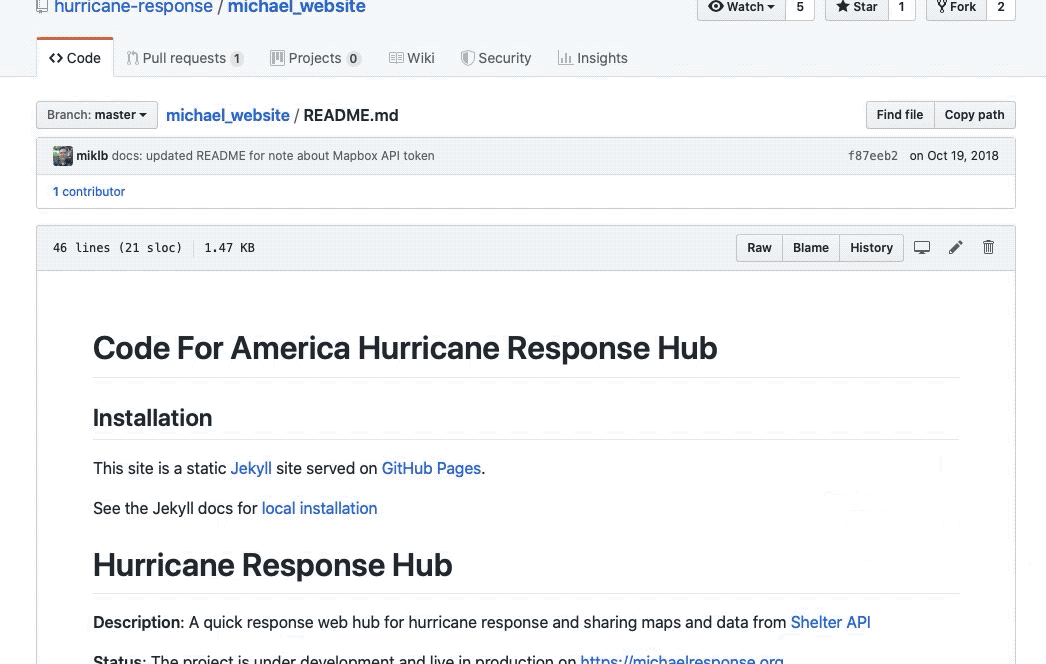The width and height of the screenshot is (1046, 664).
Task: Open michael_website repo title link
Action: click(x=296, y=7)
